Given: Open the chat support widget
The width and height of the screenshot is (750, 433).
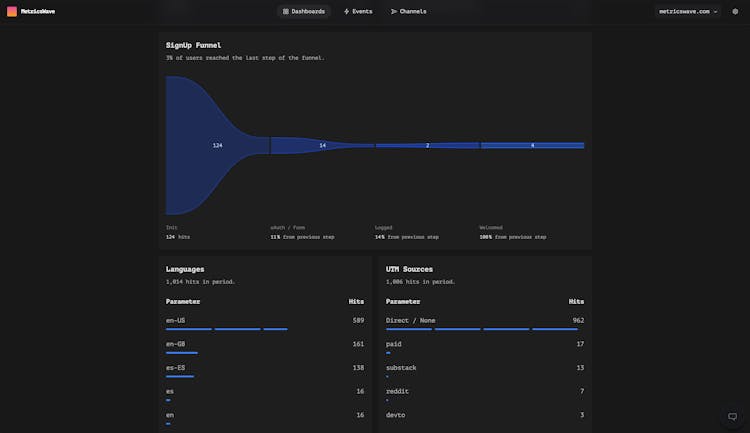Looking at the screenshot, I should [732, 416].
